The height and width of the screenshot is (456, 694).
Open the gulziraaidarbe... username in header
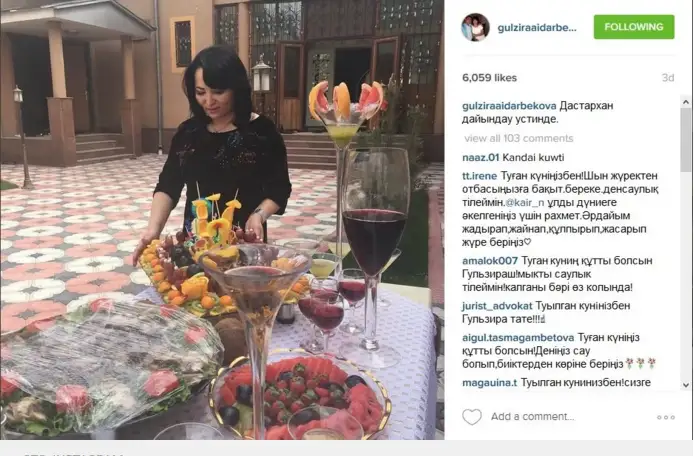537,27
